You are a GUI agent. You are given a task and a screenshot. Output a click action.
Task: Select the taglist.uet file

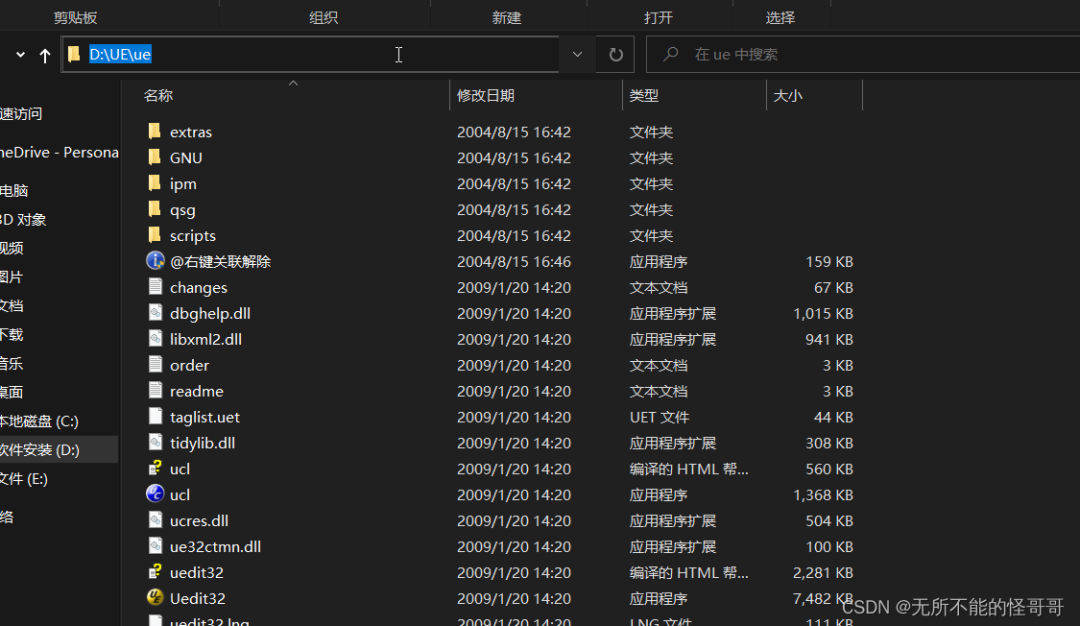pos(206,417)
